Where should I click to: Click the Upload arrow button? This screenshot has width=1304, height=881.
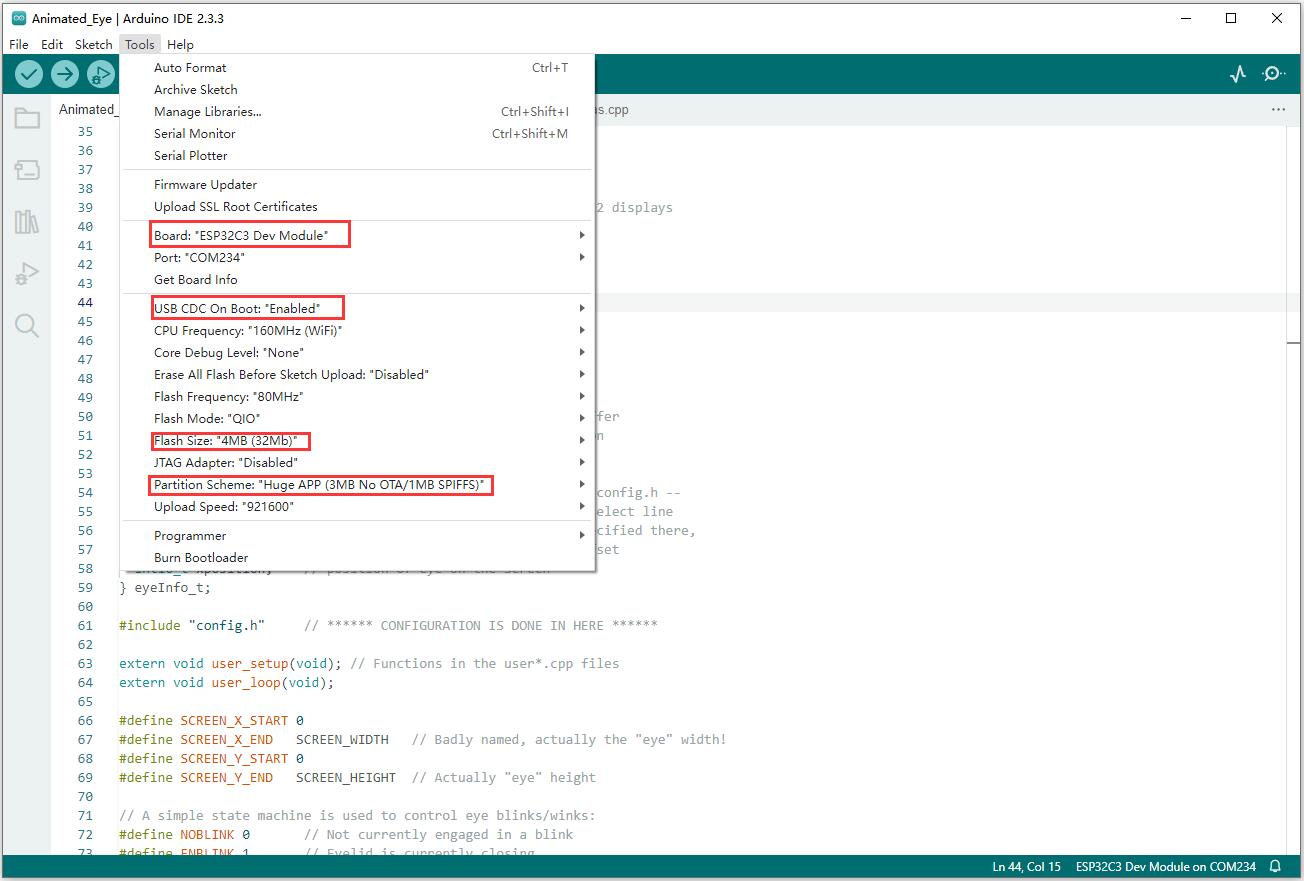65,74
